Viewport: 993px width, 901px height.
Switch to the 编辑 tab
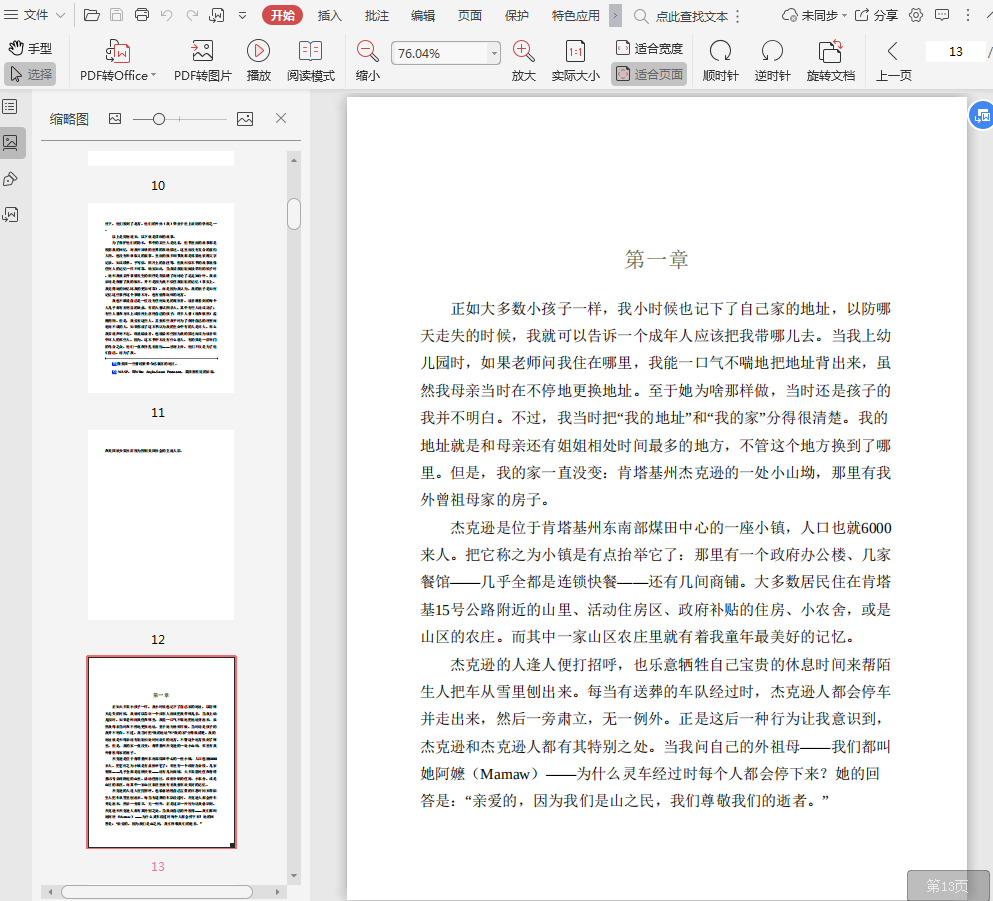(x=422, y=15)
